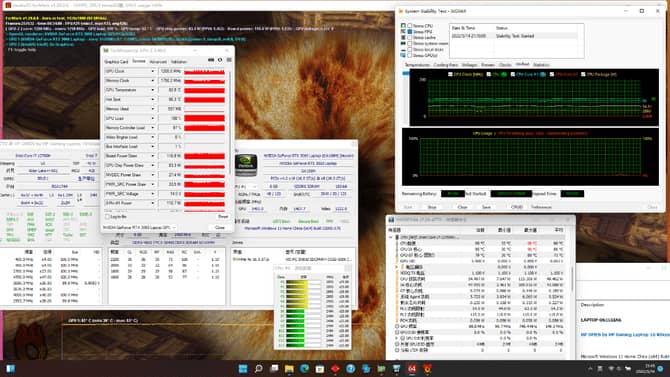Click the GPU-Z refresh icon
The height and width of the screenshot is (377, 670).
tap(220, 60)
